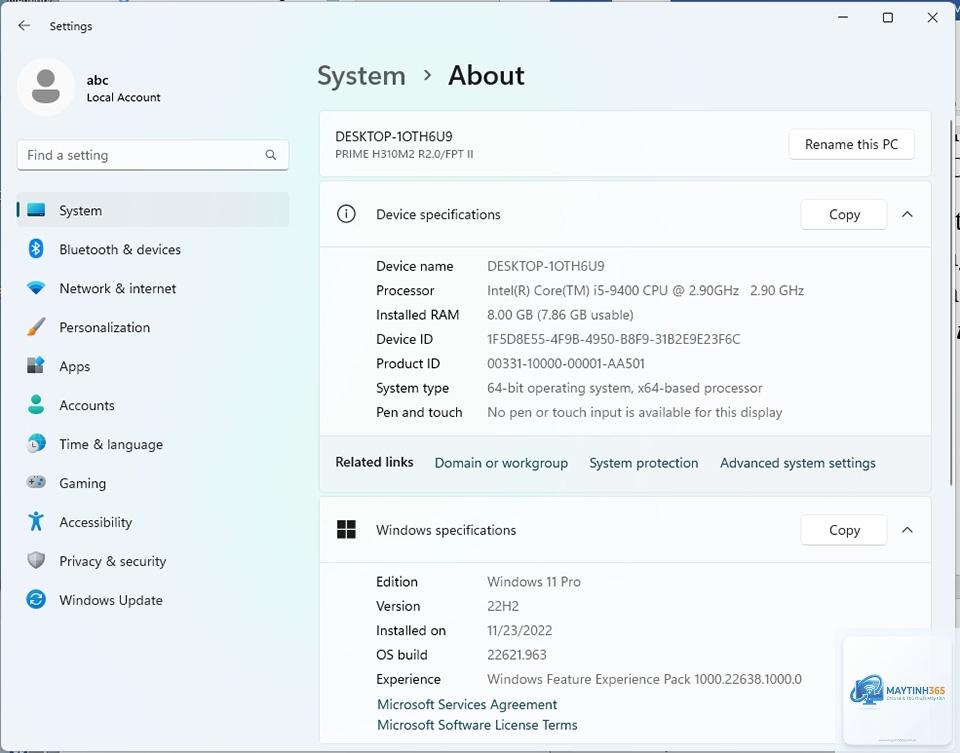Collapse the Device specifications section
Viewport: 960px width, 753px height.
click(907, 214)
